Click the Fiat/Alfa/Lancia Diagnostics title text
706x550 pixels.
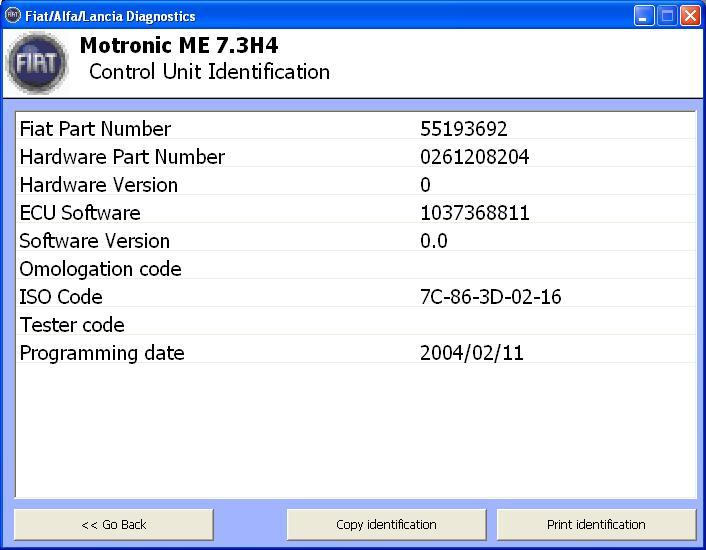[x=110, y=16]
